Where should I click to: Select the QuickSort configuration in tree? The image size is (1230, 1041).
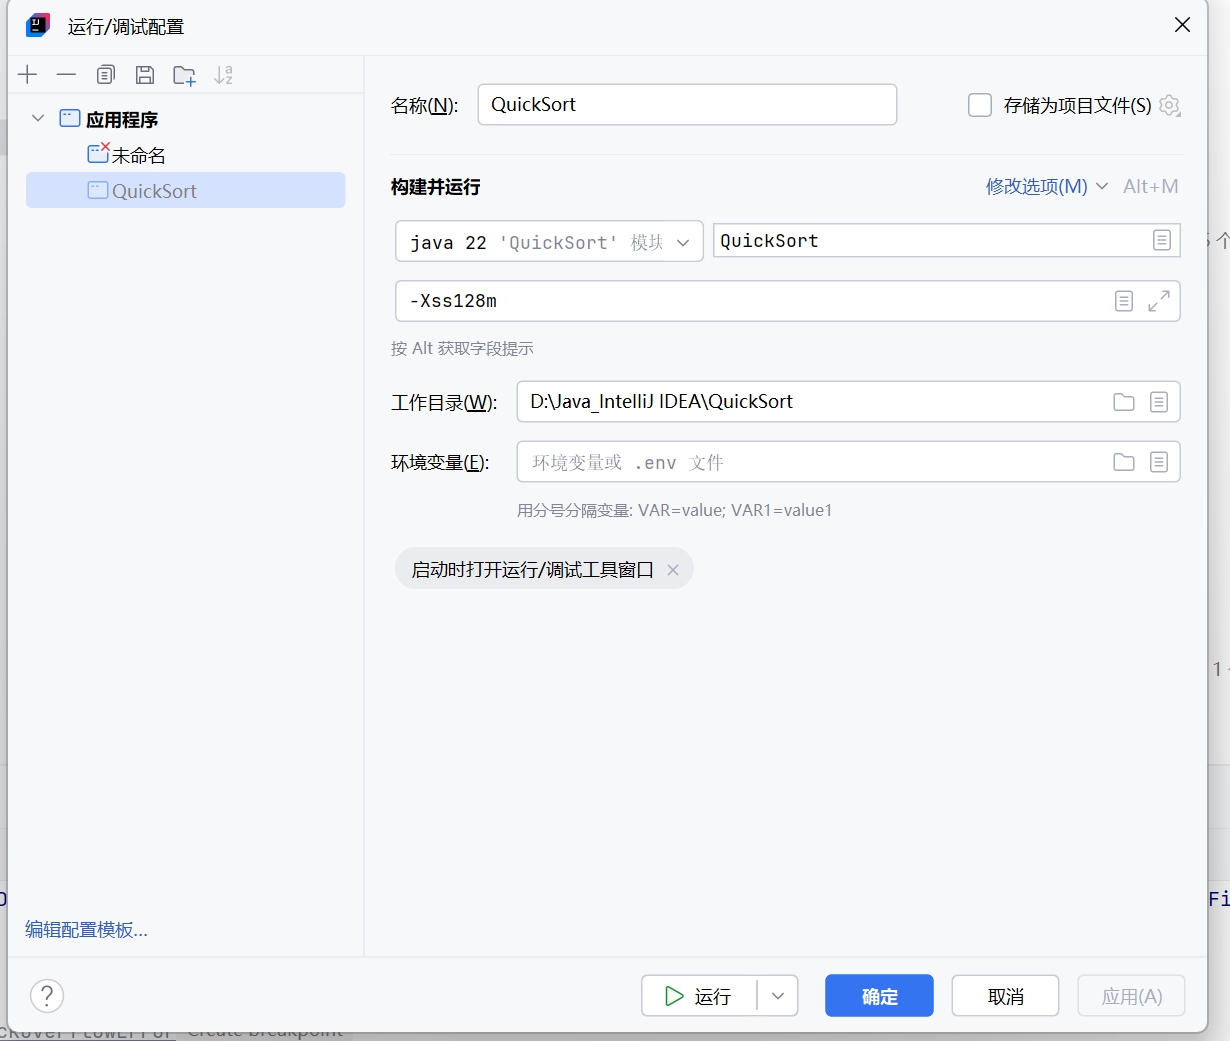coord(185,190)
